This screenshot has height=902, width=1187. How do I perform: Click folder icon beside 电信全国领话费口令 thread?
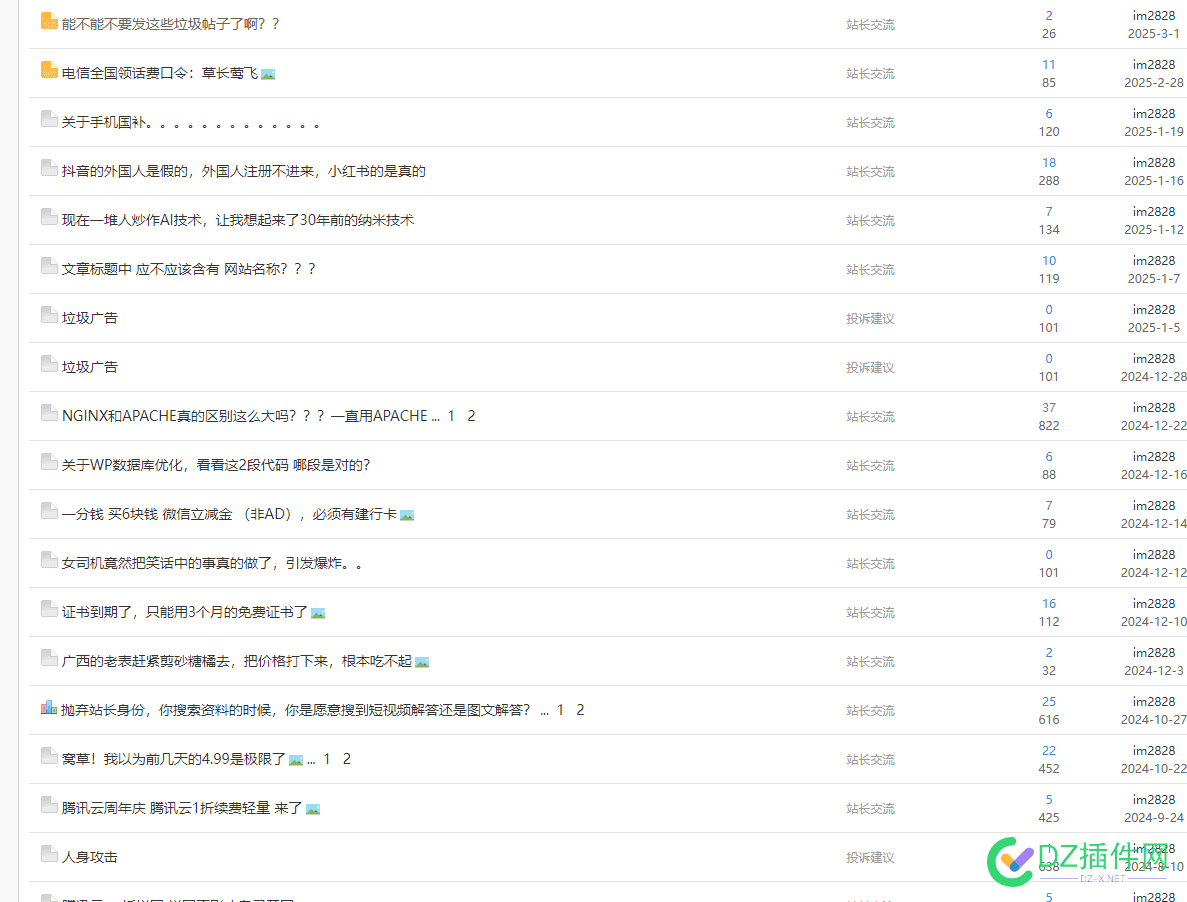(49, 70)
